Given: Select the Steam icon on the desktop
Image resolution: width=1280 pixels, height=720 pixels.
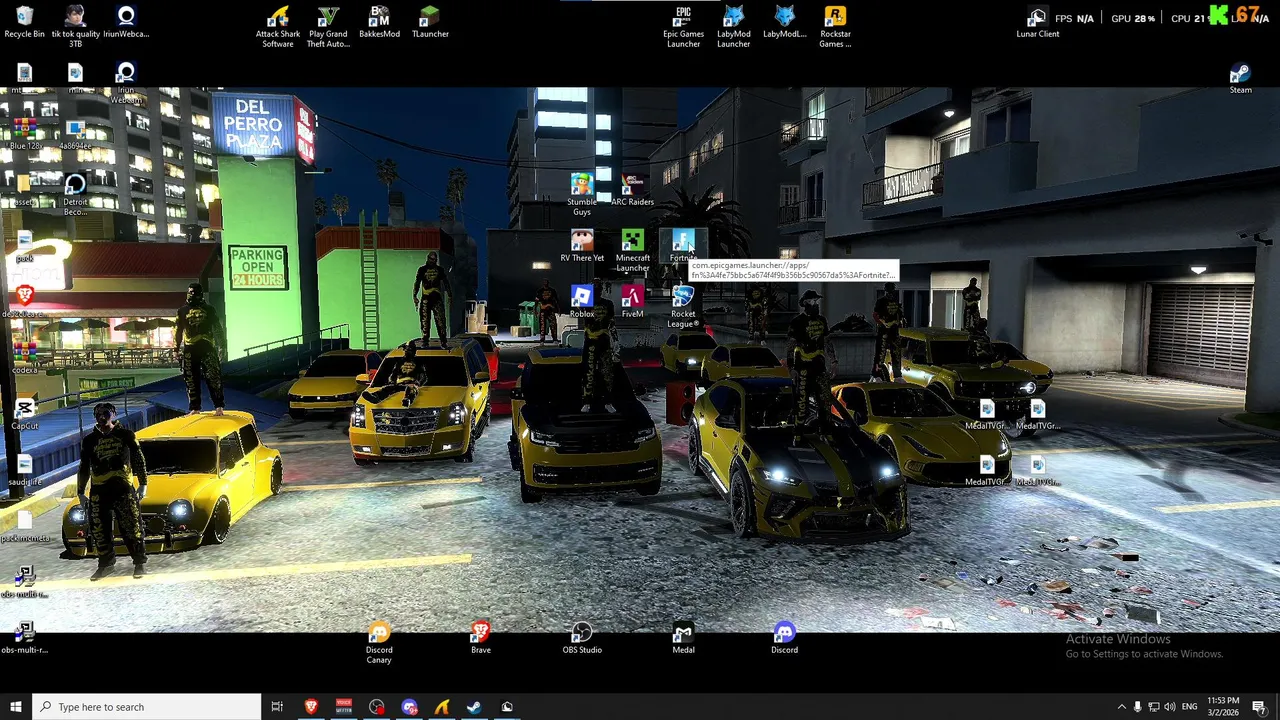Looking at the screenshot, I should pos(1240,79).
